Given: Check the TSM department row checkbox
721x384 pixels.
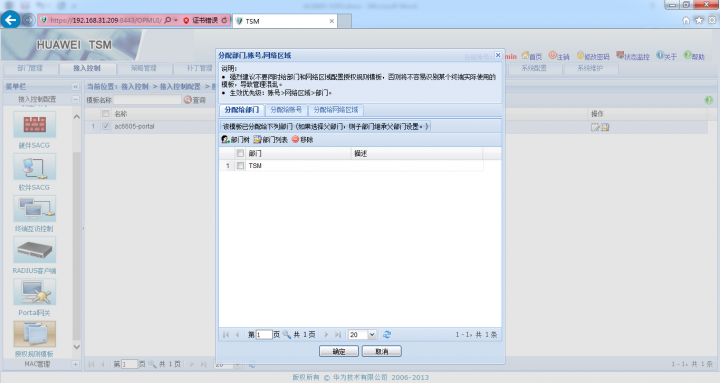Looking at the screenshot, I should [x=240, y=166].
